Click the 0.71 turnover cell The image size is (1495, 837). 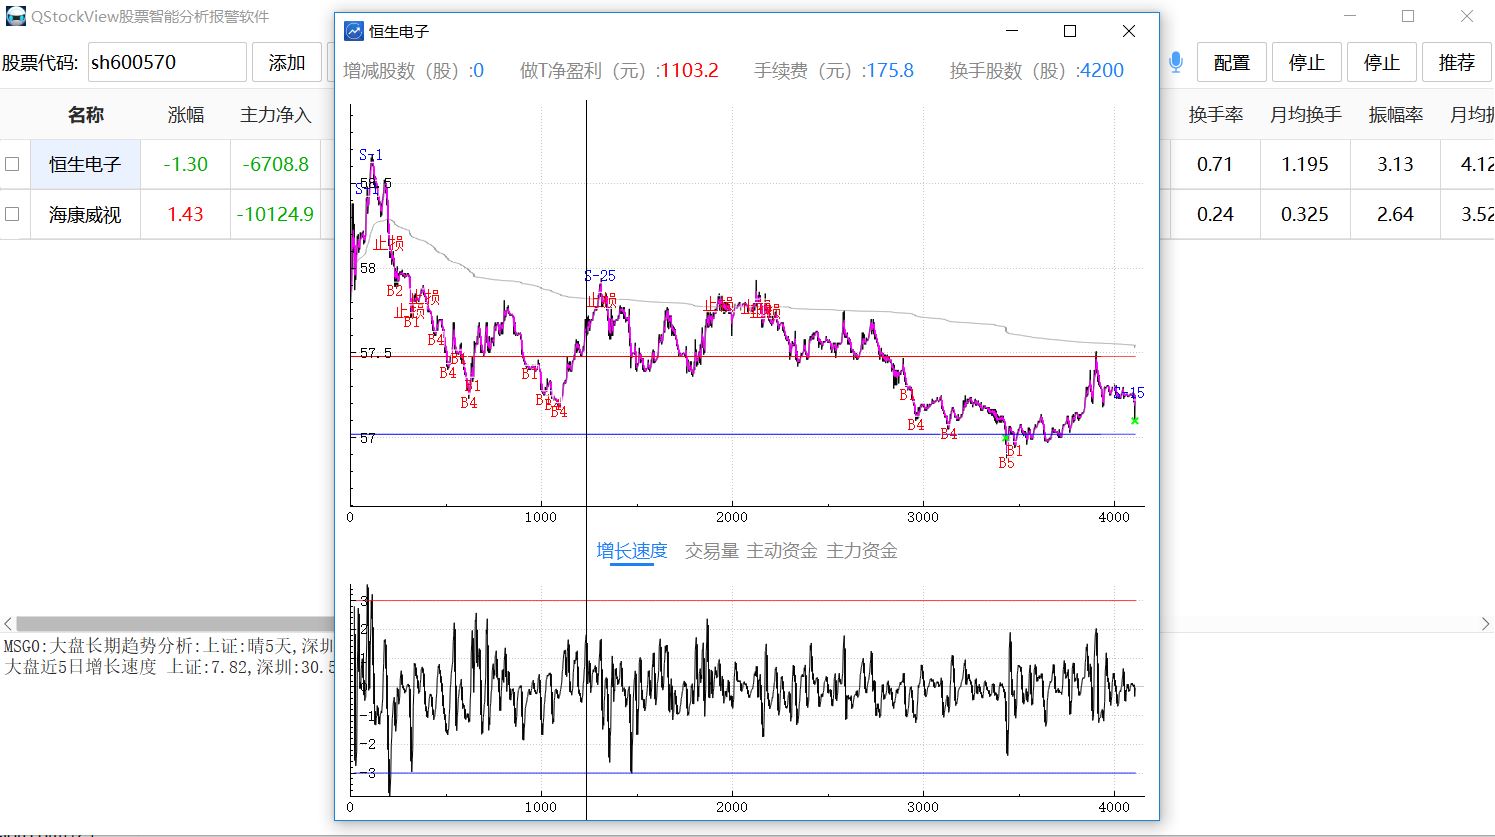pos(1215,164)
